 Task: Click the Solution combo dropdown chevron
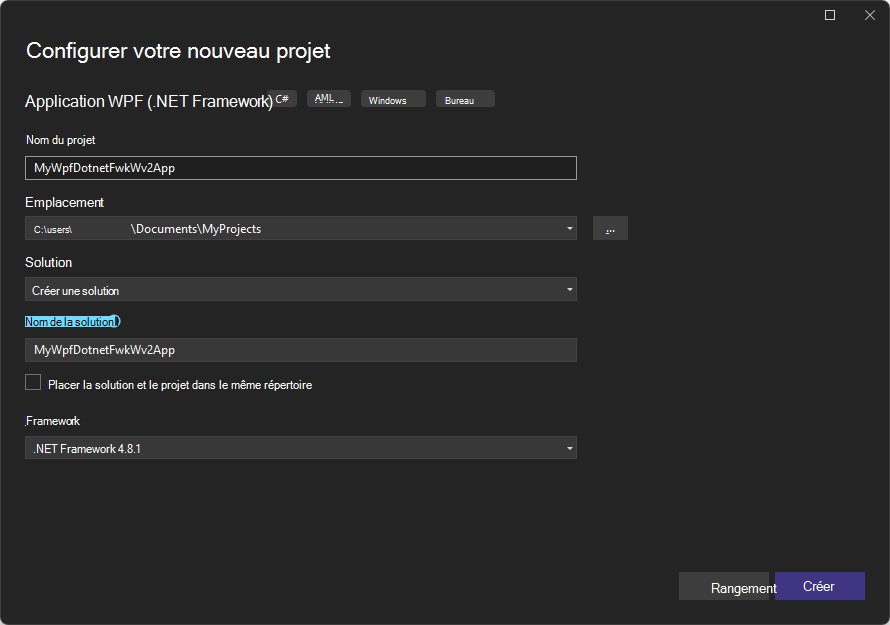pos(568,289)
